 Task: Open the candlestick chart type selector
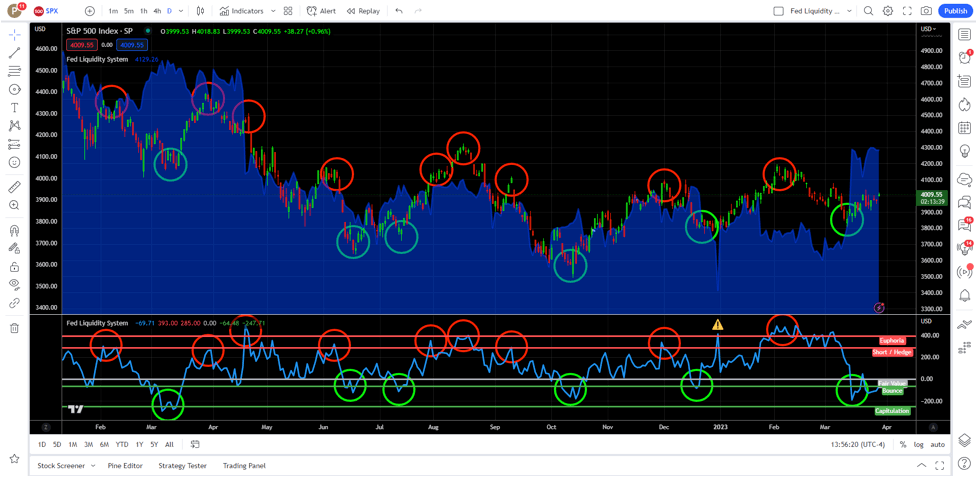pyautogui.click(x=200, y=11)
